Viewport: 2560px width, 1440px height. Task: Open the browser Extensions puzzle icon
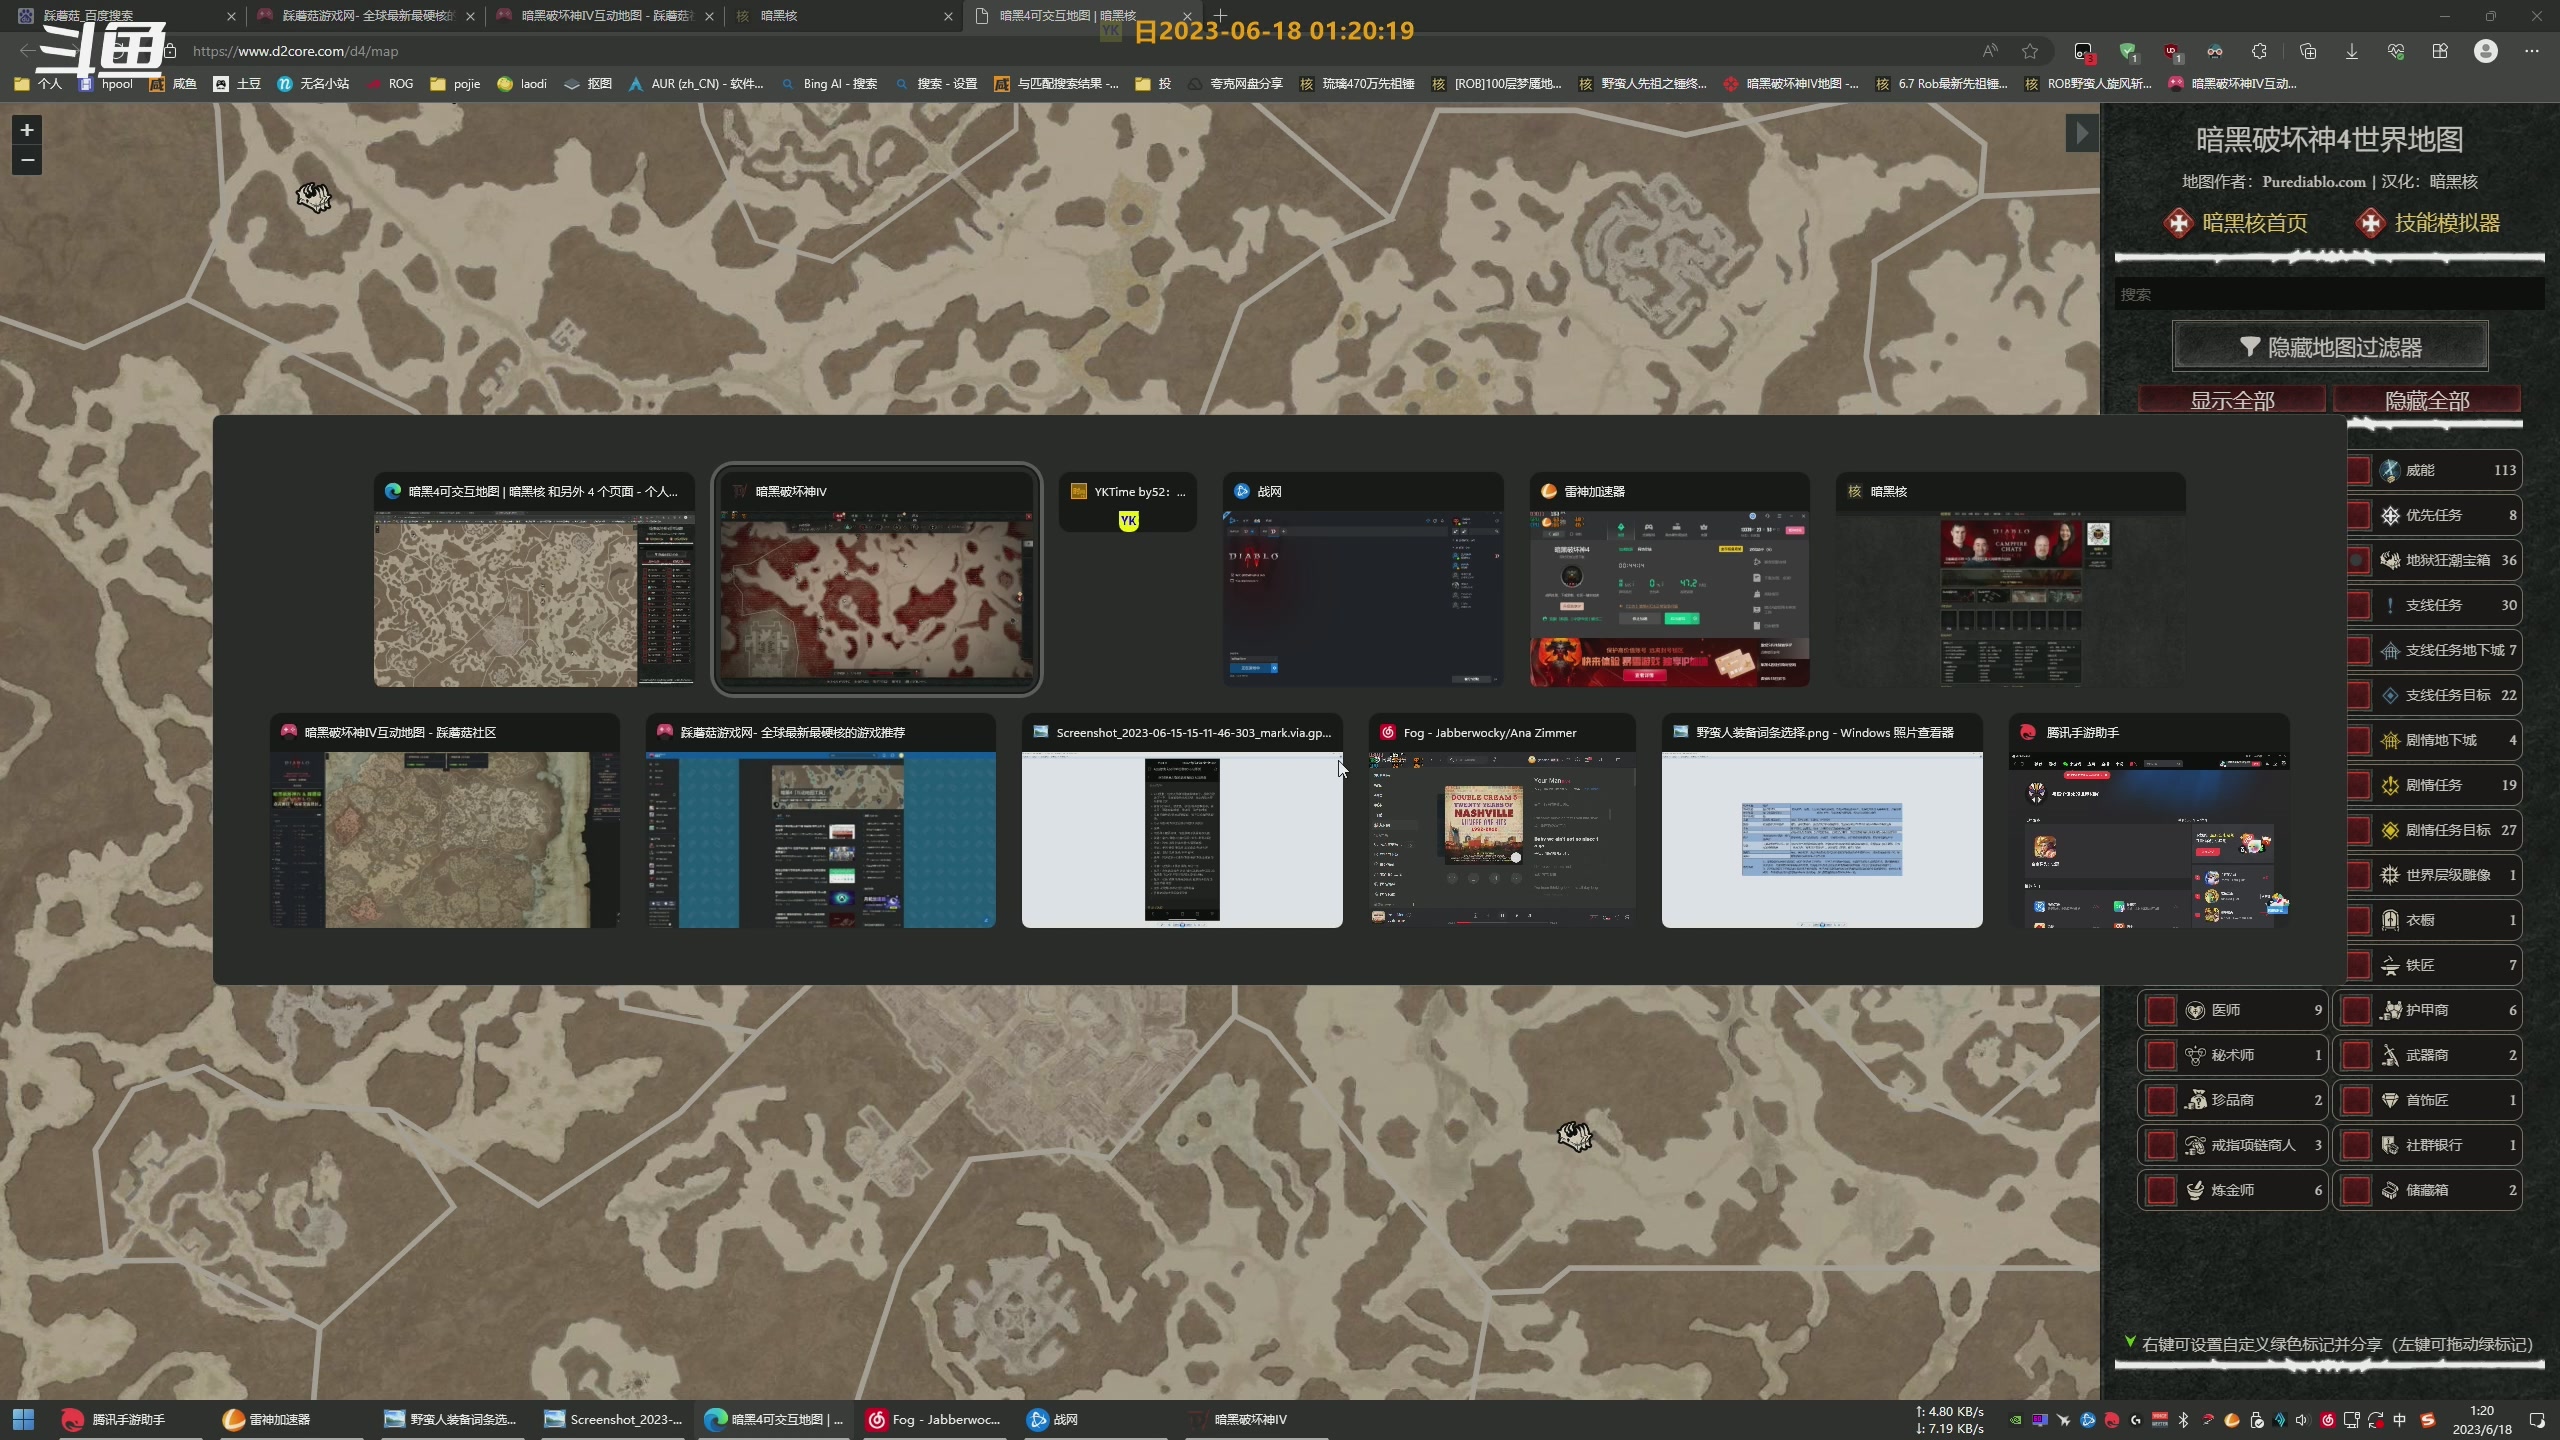2259,51
